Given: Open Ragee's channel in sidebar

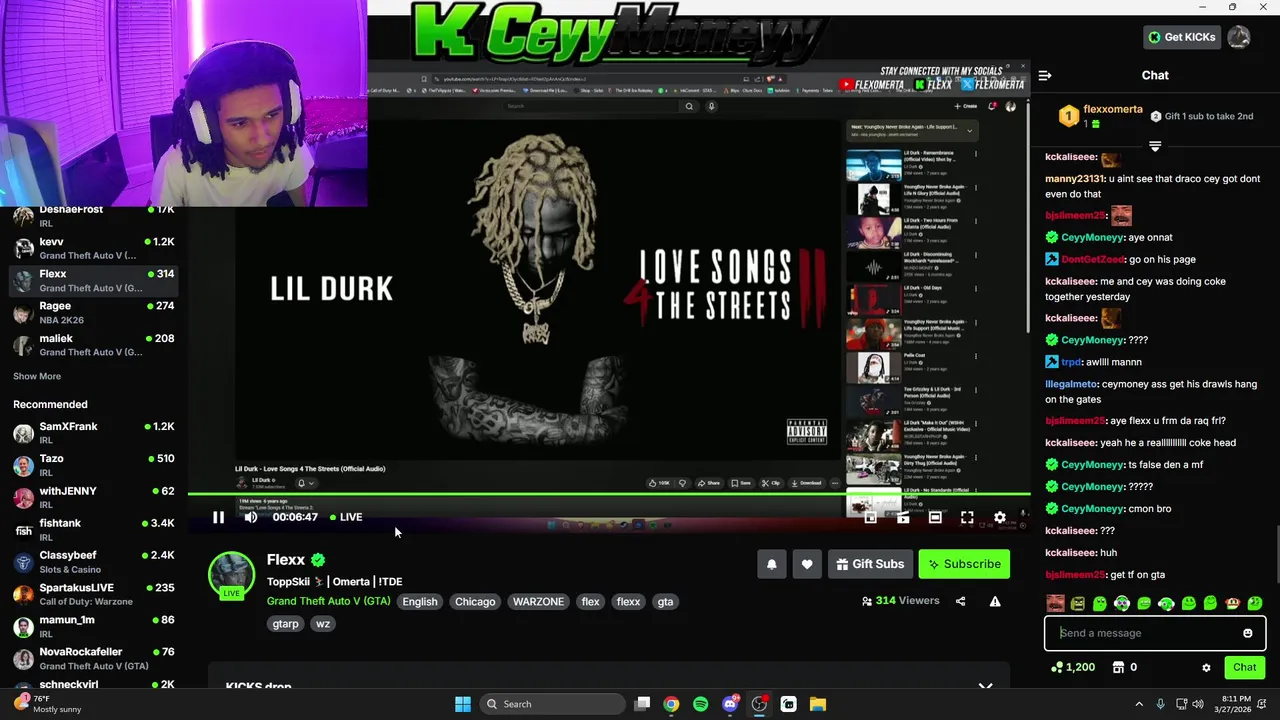Looking at the screenshot, I should pos(94,312).
